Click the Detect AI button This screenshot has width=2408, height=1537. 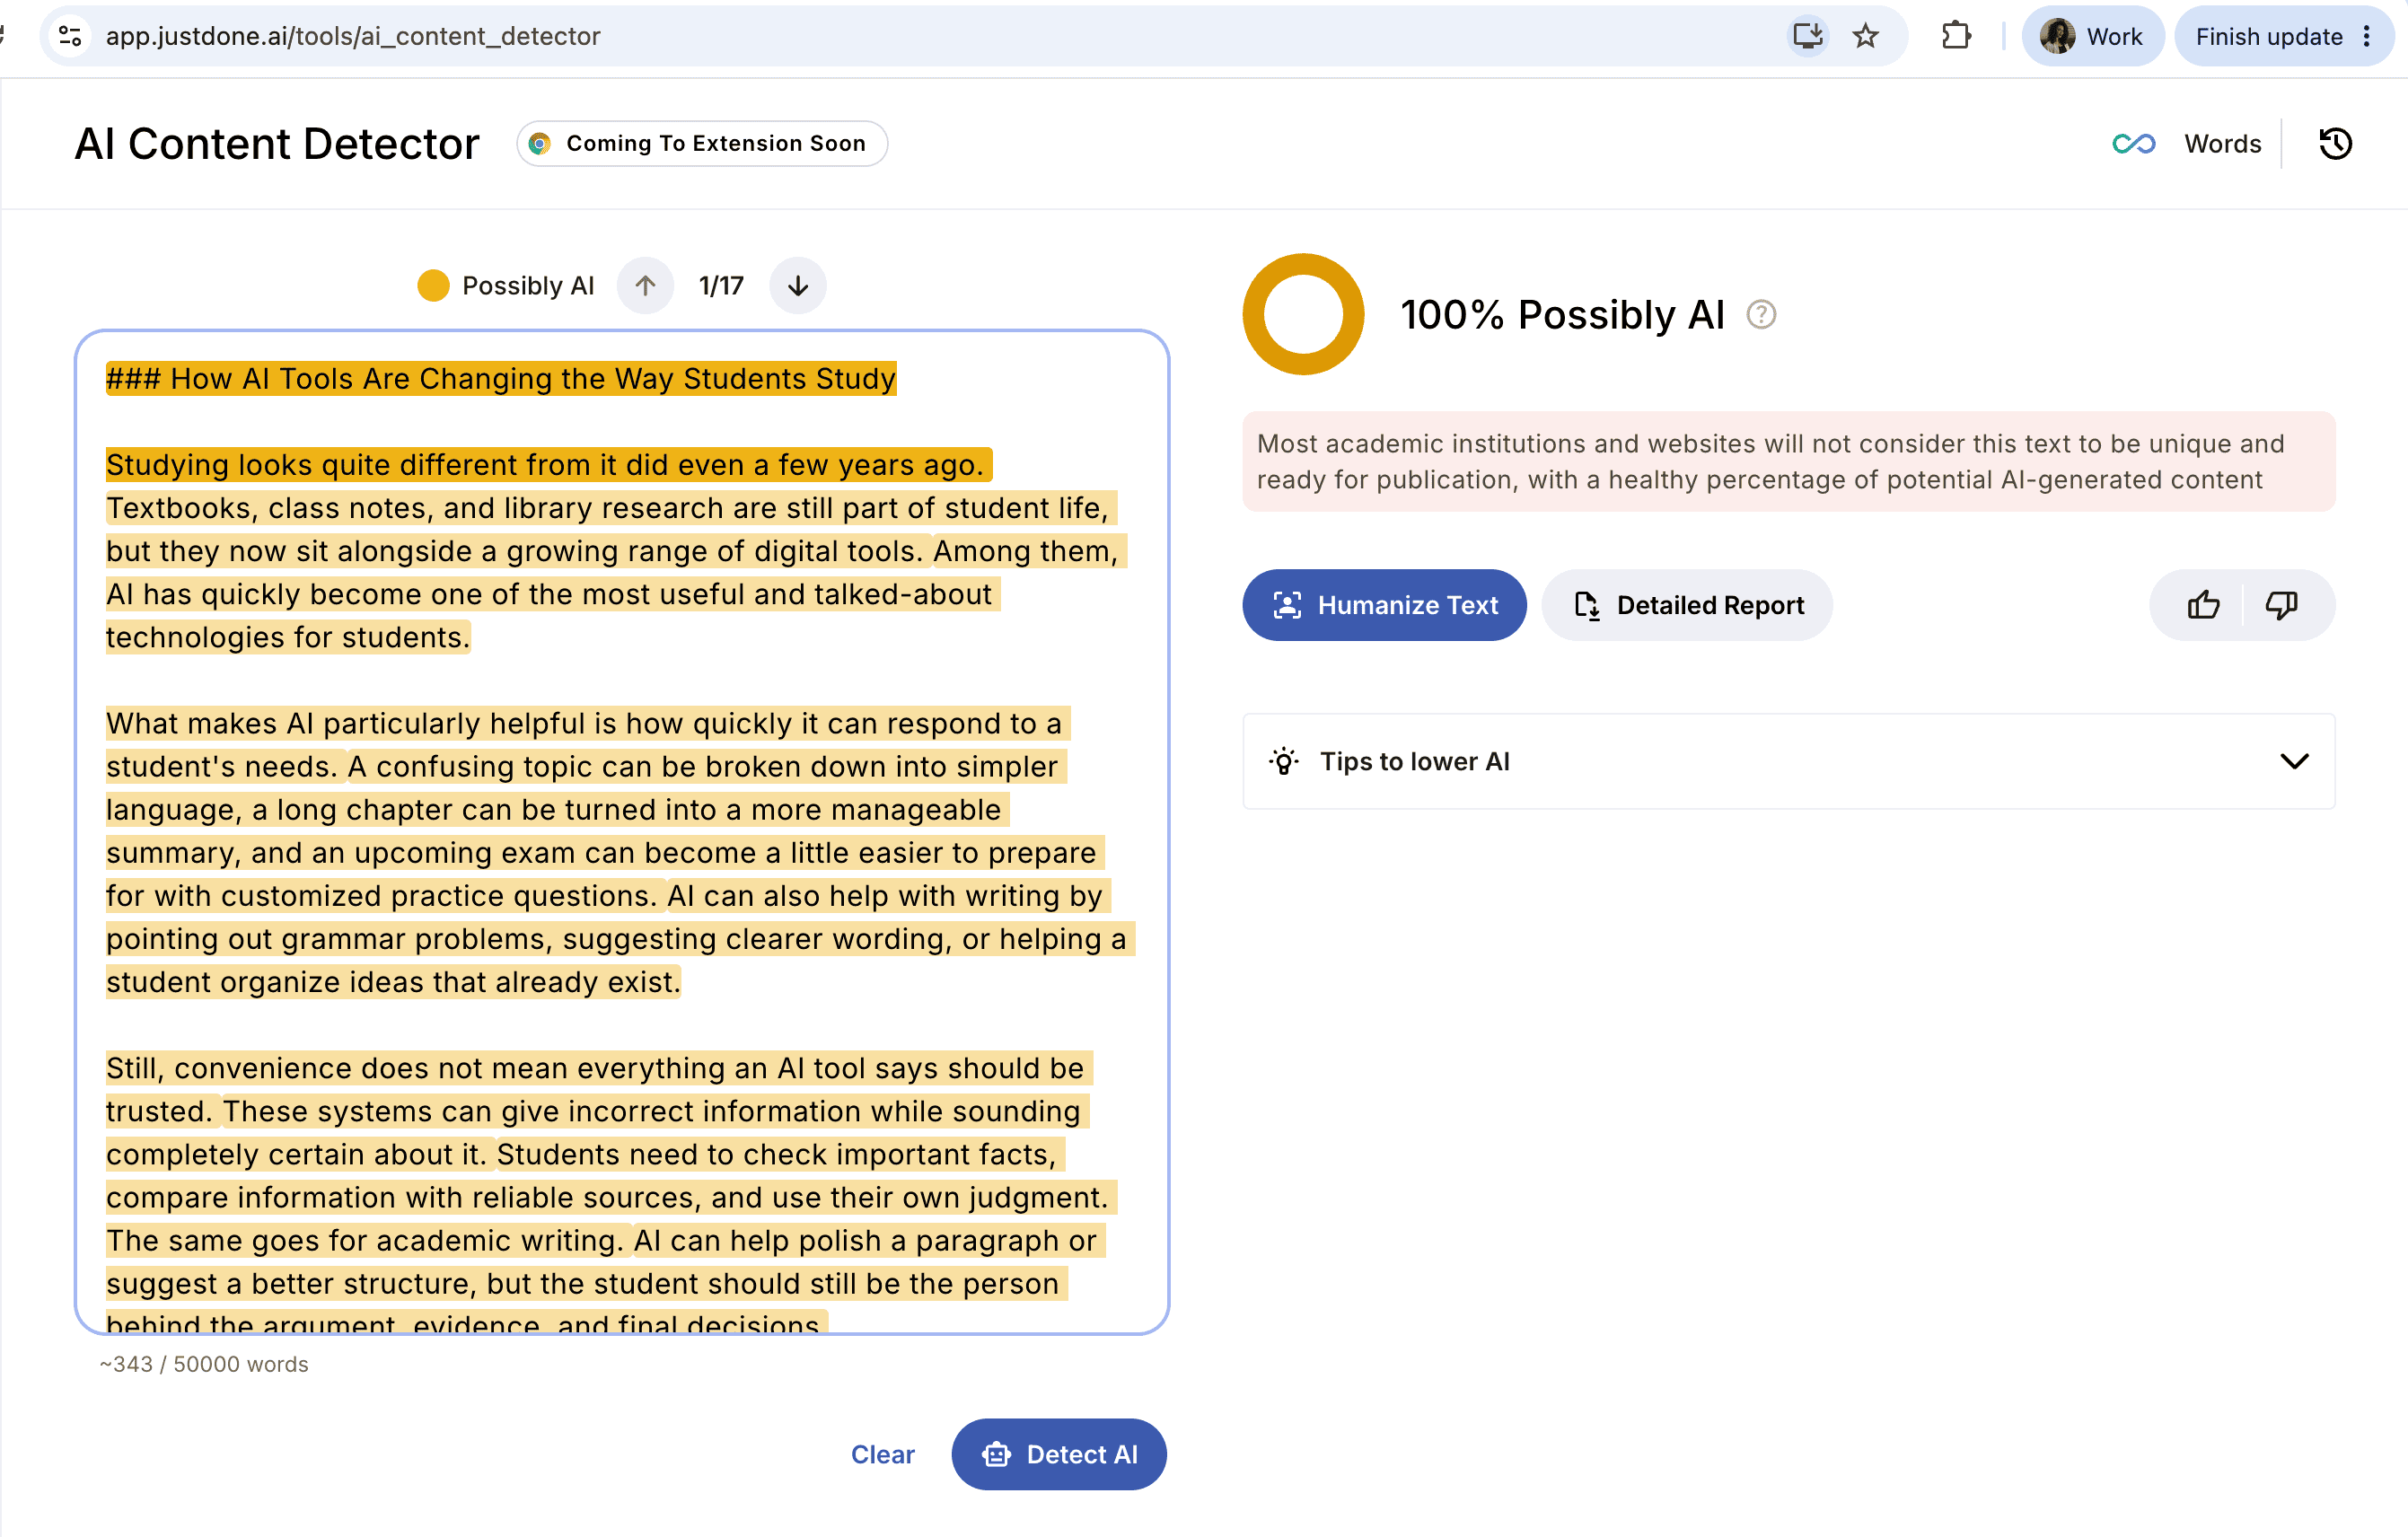click(1059, 1454)
